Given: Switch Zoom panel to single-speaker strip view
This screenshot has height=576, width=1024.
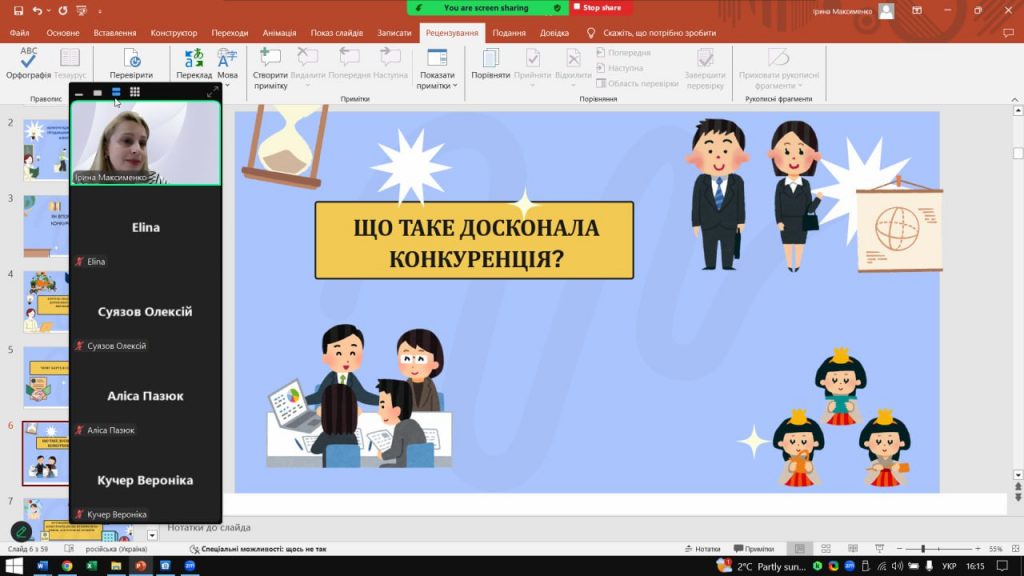Looking at the screenshot, I should tap(97, 92).
